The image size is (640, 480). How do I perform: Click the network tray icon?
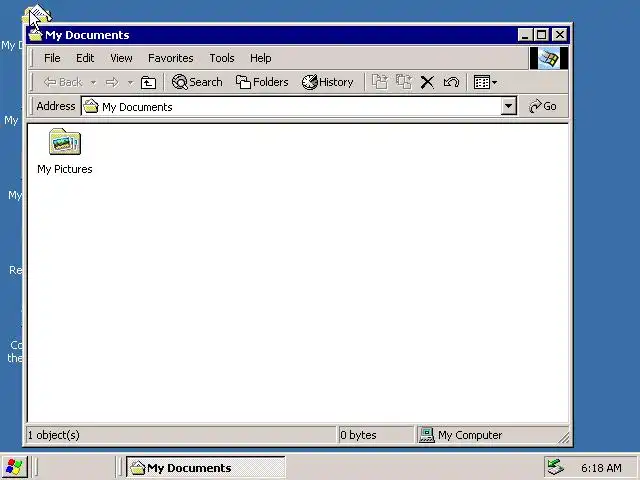click(556, 468)
